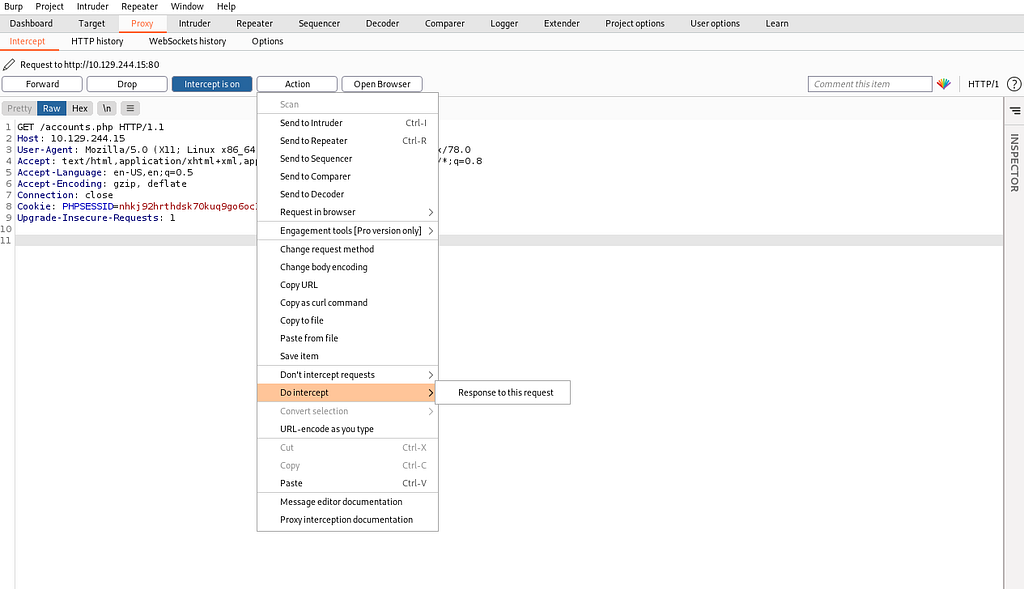Open the Action dropdown button

coord(297,84)
